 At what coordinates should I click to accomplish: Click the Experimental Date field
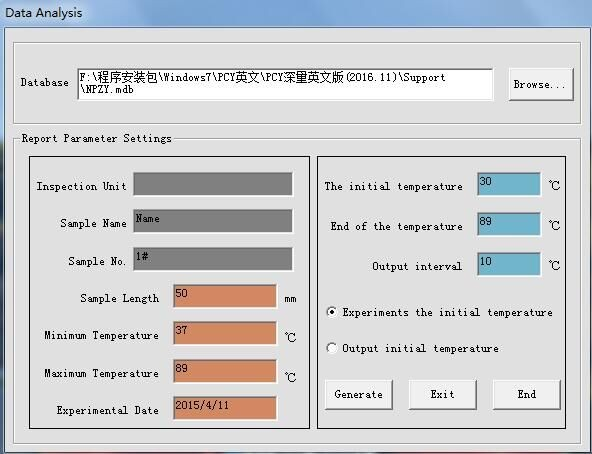(x=225, y=408)
